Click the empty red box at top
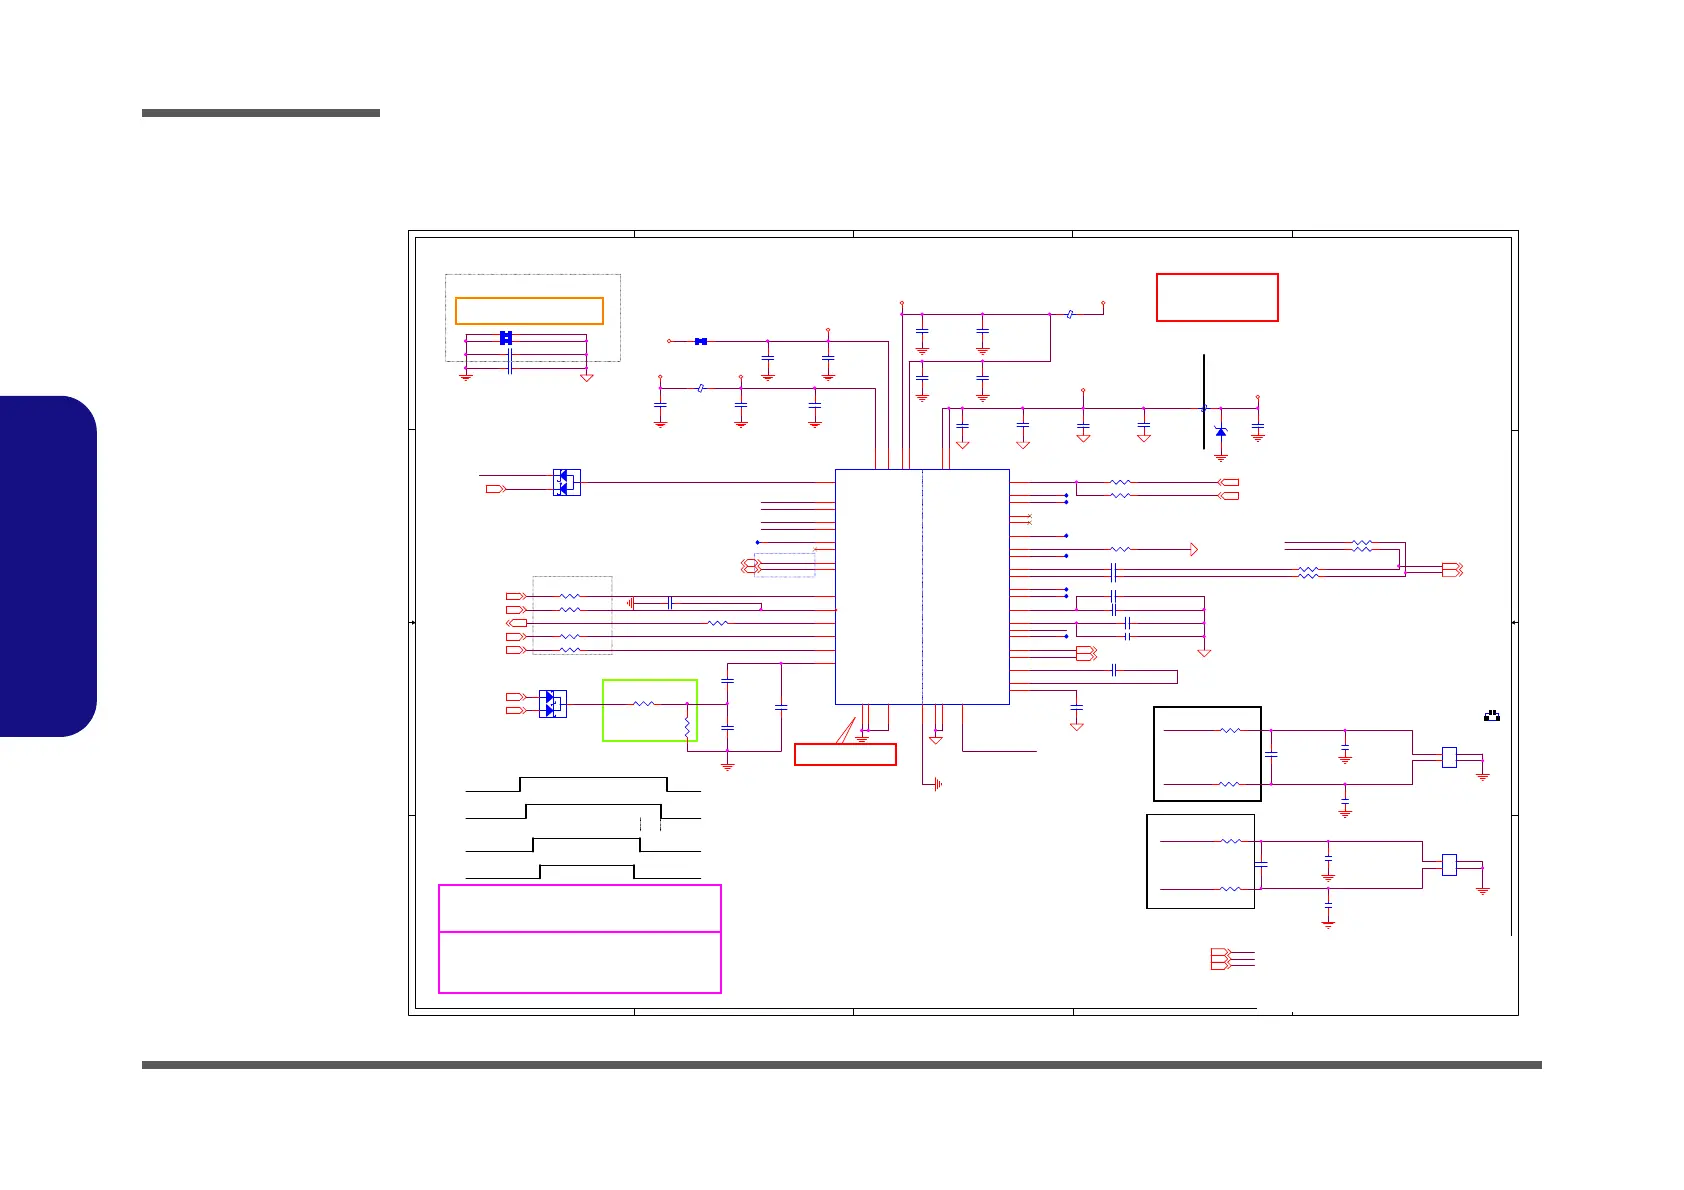Image resolution: width=1684 pixels, height=1190 pixels. coord(1217,297)
